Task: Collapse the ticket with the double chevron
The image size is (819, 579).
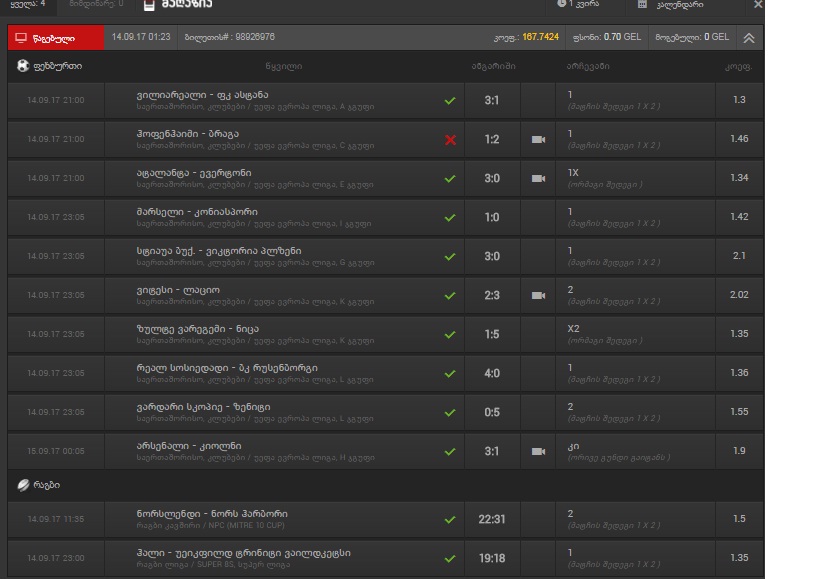Action: point(749,38)
